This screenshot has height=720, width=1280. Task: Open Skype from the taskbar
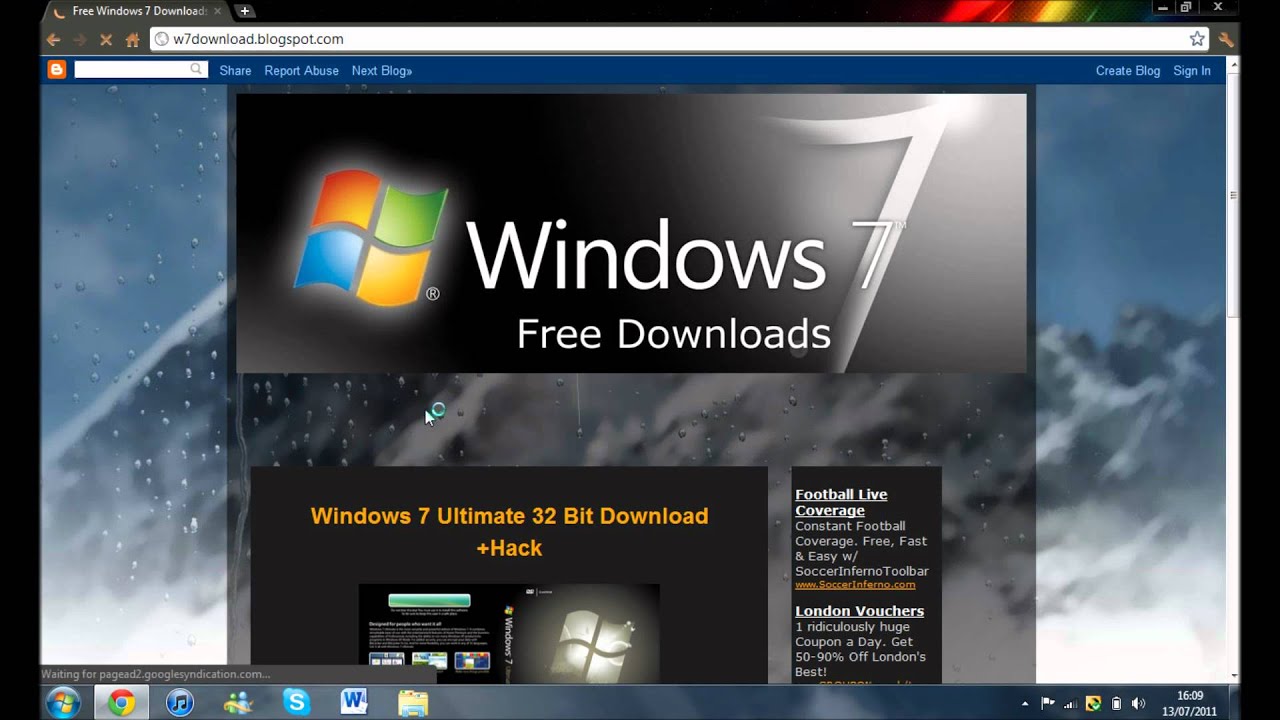coord(296,702)
